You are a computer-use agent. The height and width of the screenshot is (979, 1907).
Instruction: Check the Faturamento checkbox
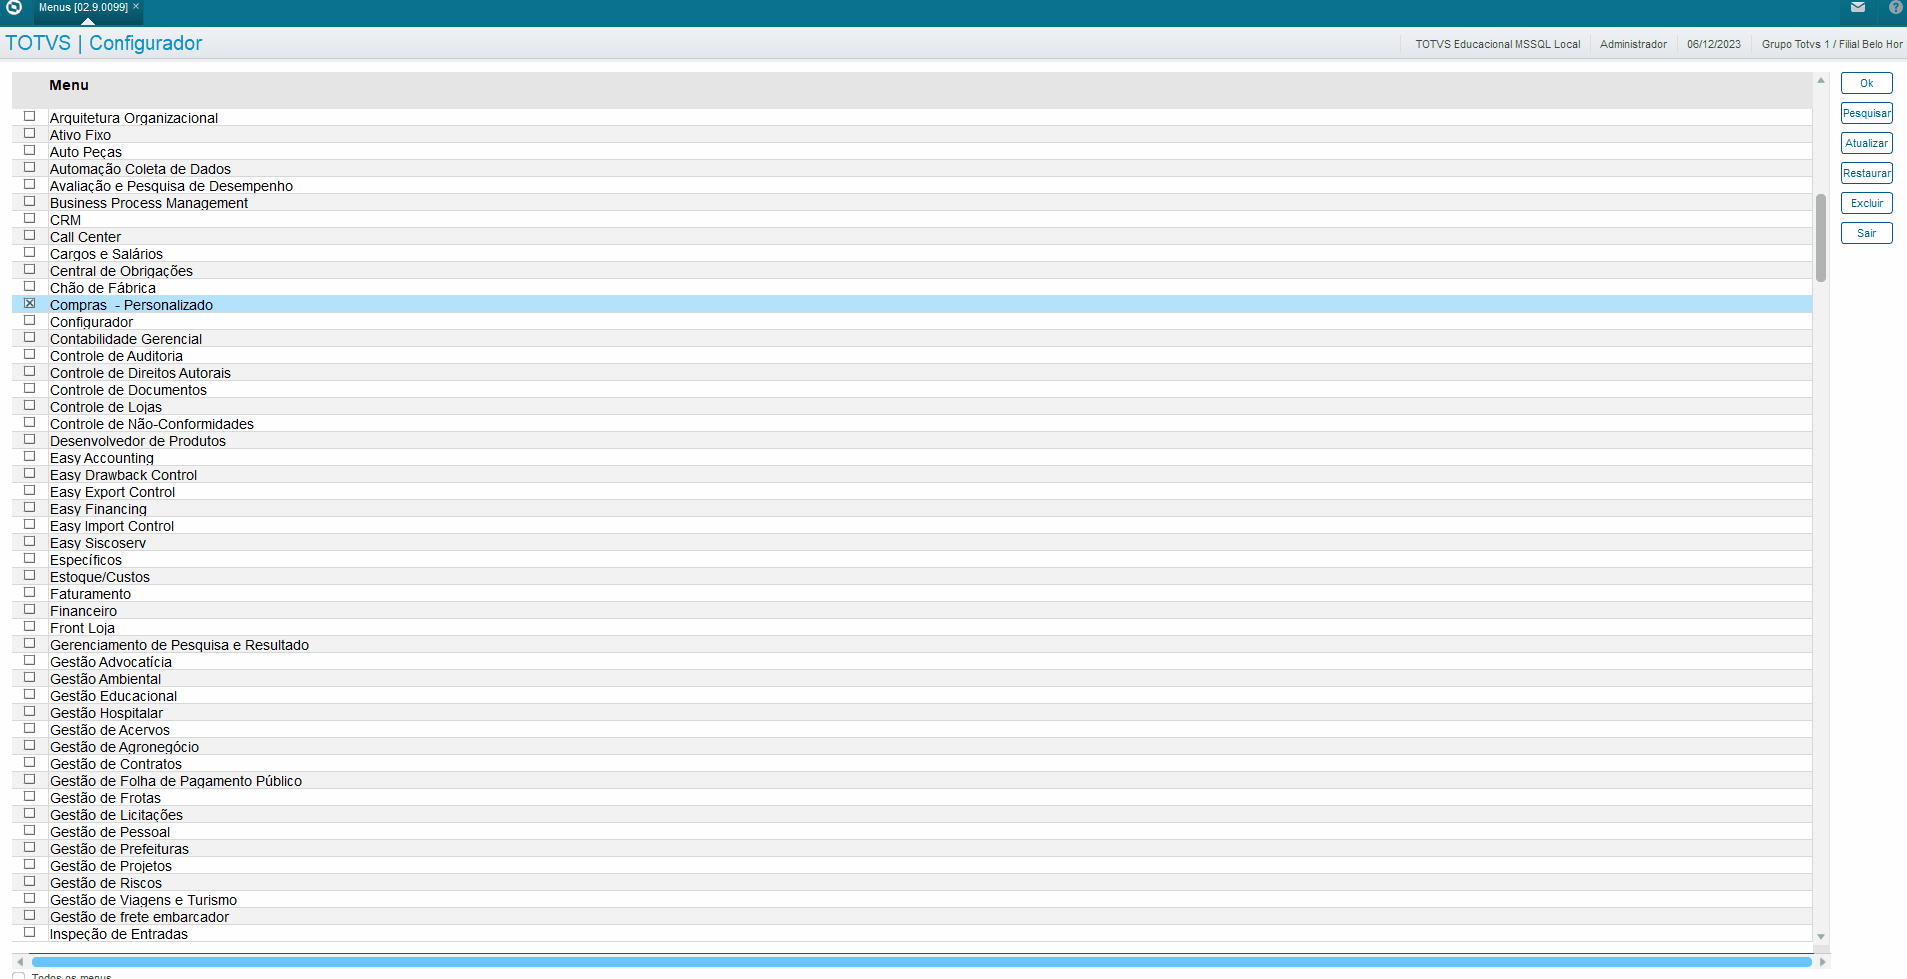[x=30, y=592]
